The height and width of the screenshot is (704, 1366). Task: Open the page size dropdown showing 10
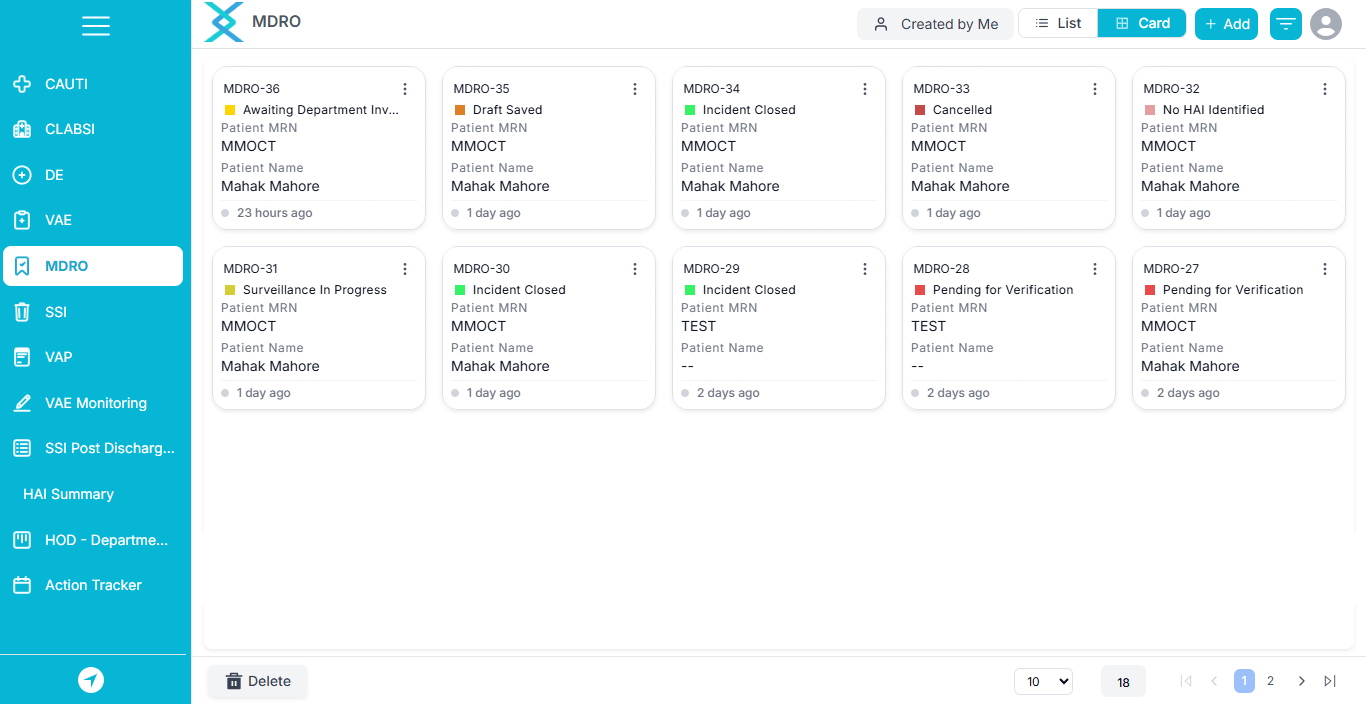tap(1043, 681)
